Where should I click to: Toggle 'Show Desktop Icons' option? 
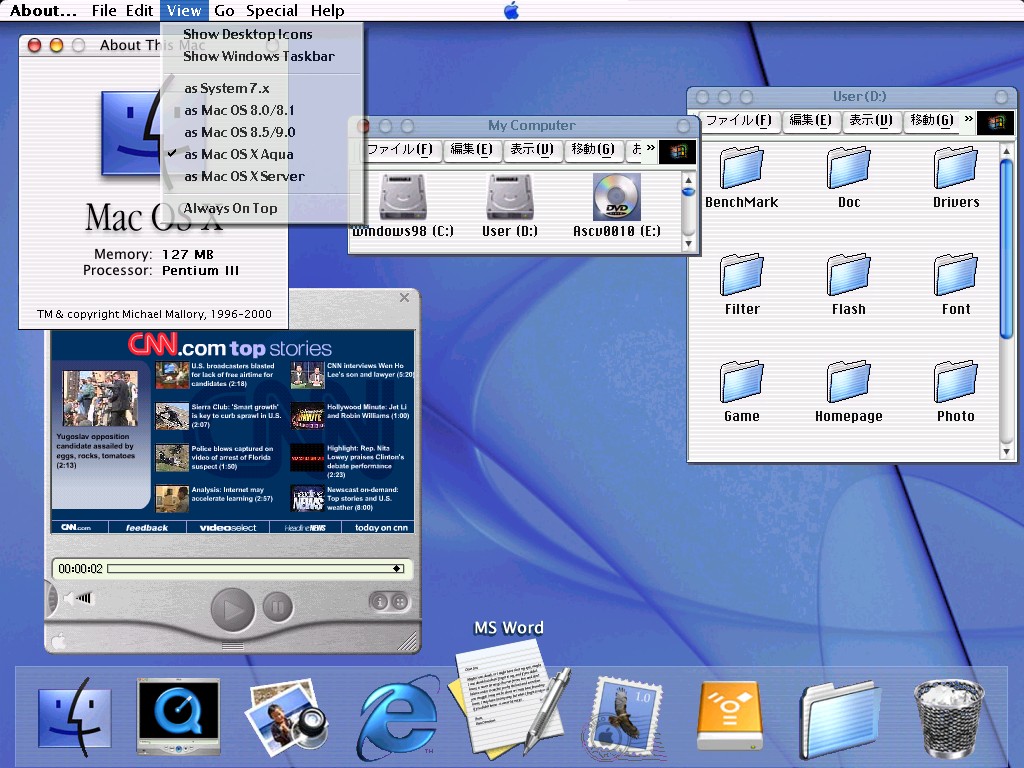coord(261,34)
